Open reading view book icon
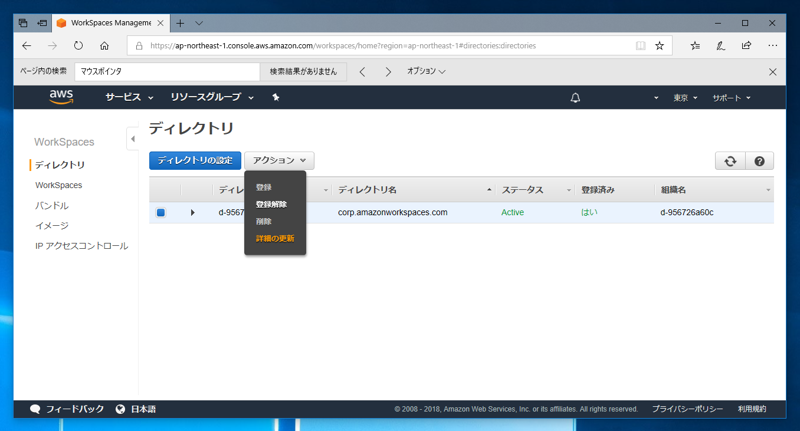 [640, 46]
